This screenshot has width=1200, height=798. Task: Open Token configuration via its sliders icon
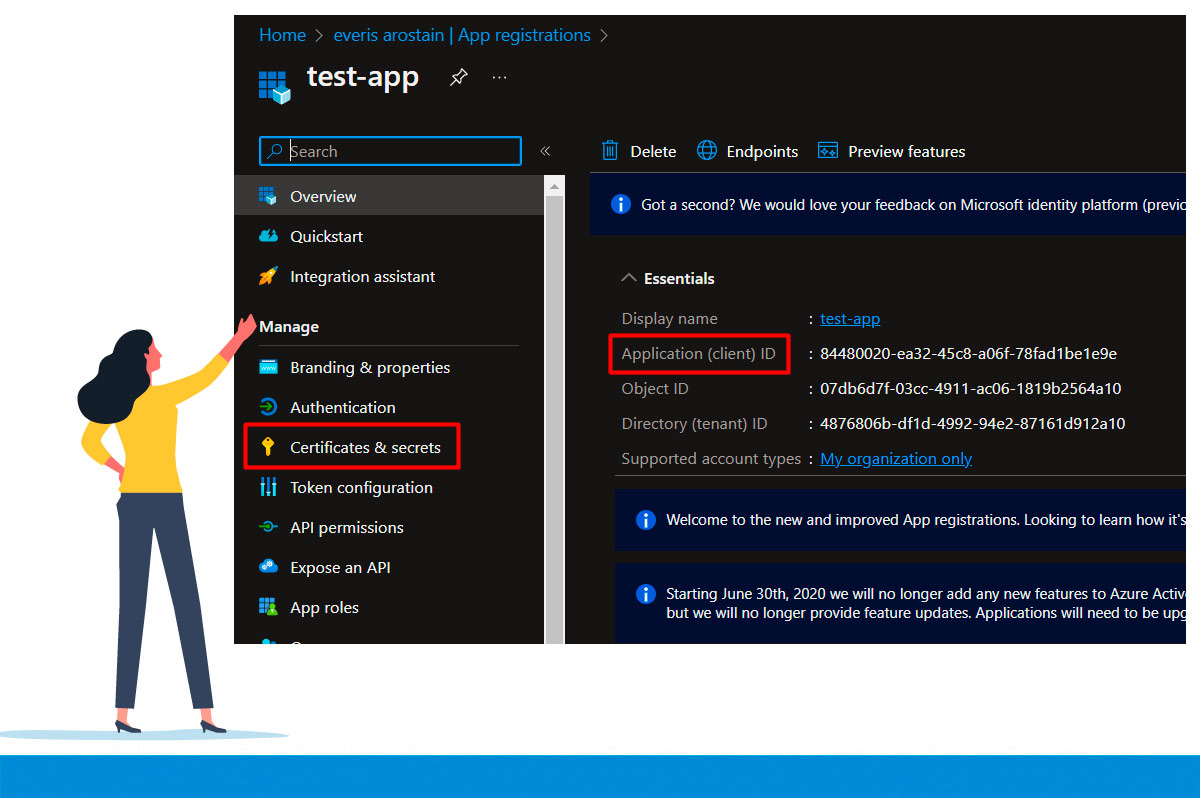269,487
